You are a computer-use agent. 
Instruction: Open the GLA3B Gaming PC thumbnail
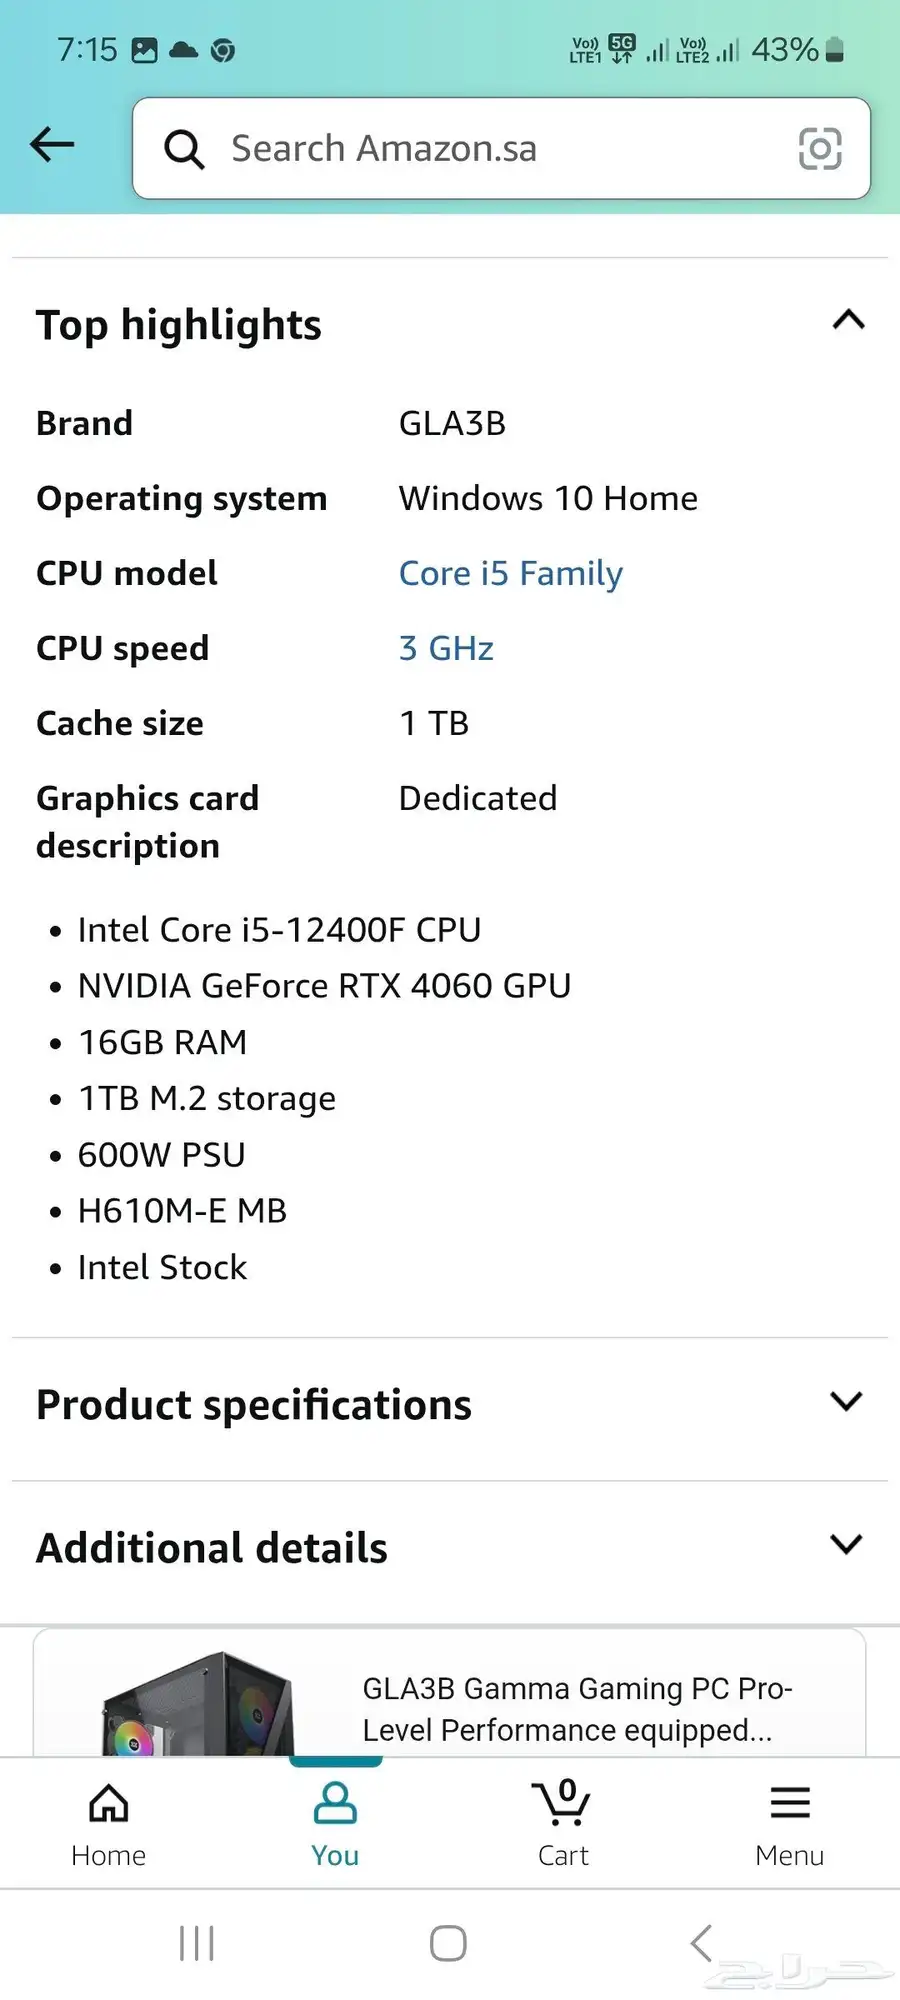pyautogui.click(x=198, y=1704)
